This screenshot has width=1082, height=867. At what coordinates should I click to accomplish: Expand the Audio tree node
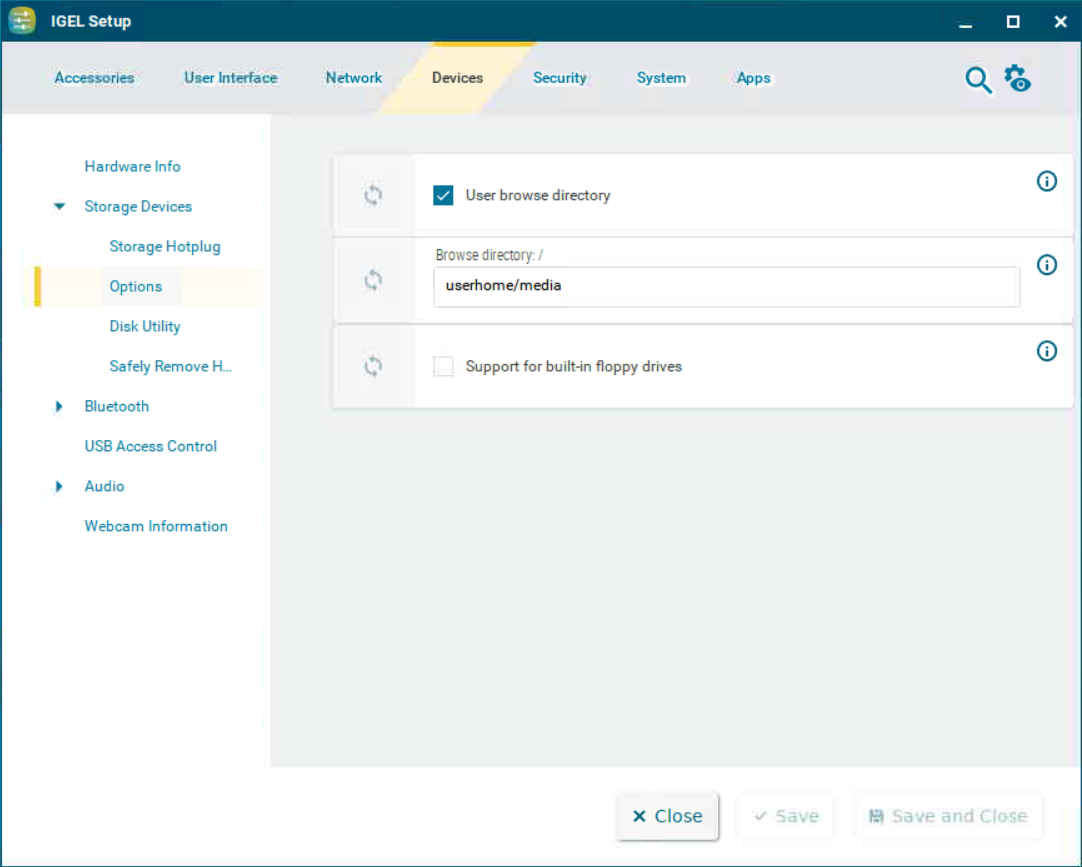60,487
